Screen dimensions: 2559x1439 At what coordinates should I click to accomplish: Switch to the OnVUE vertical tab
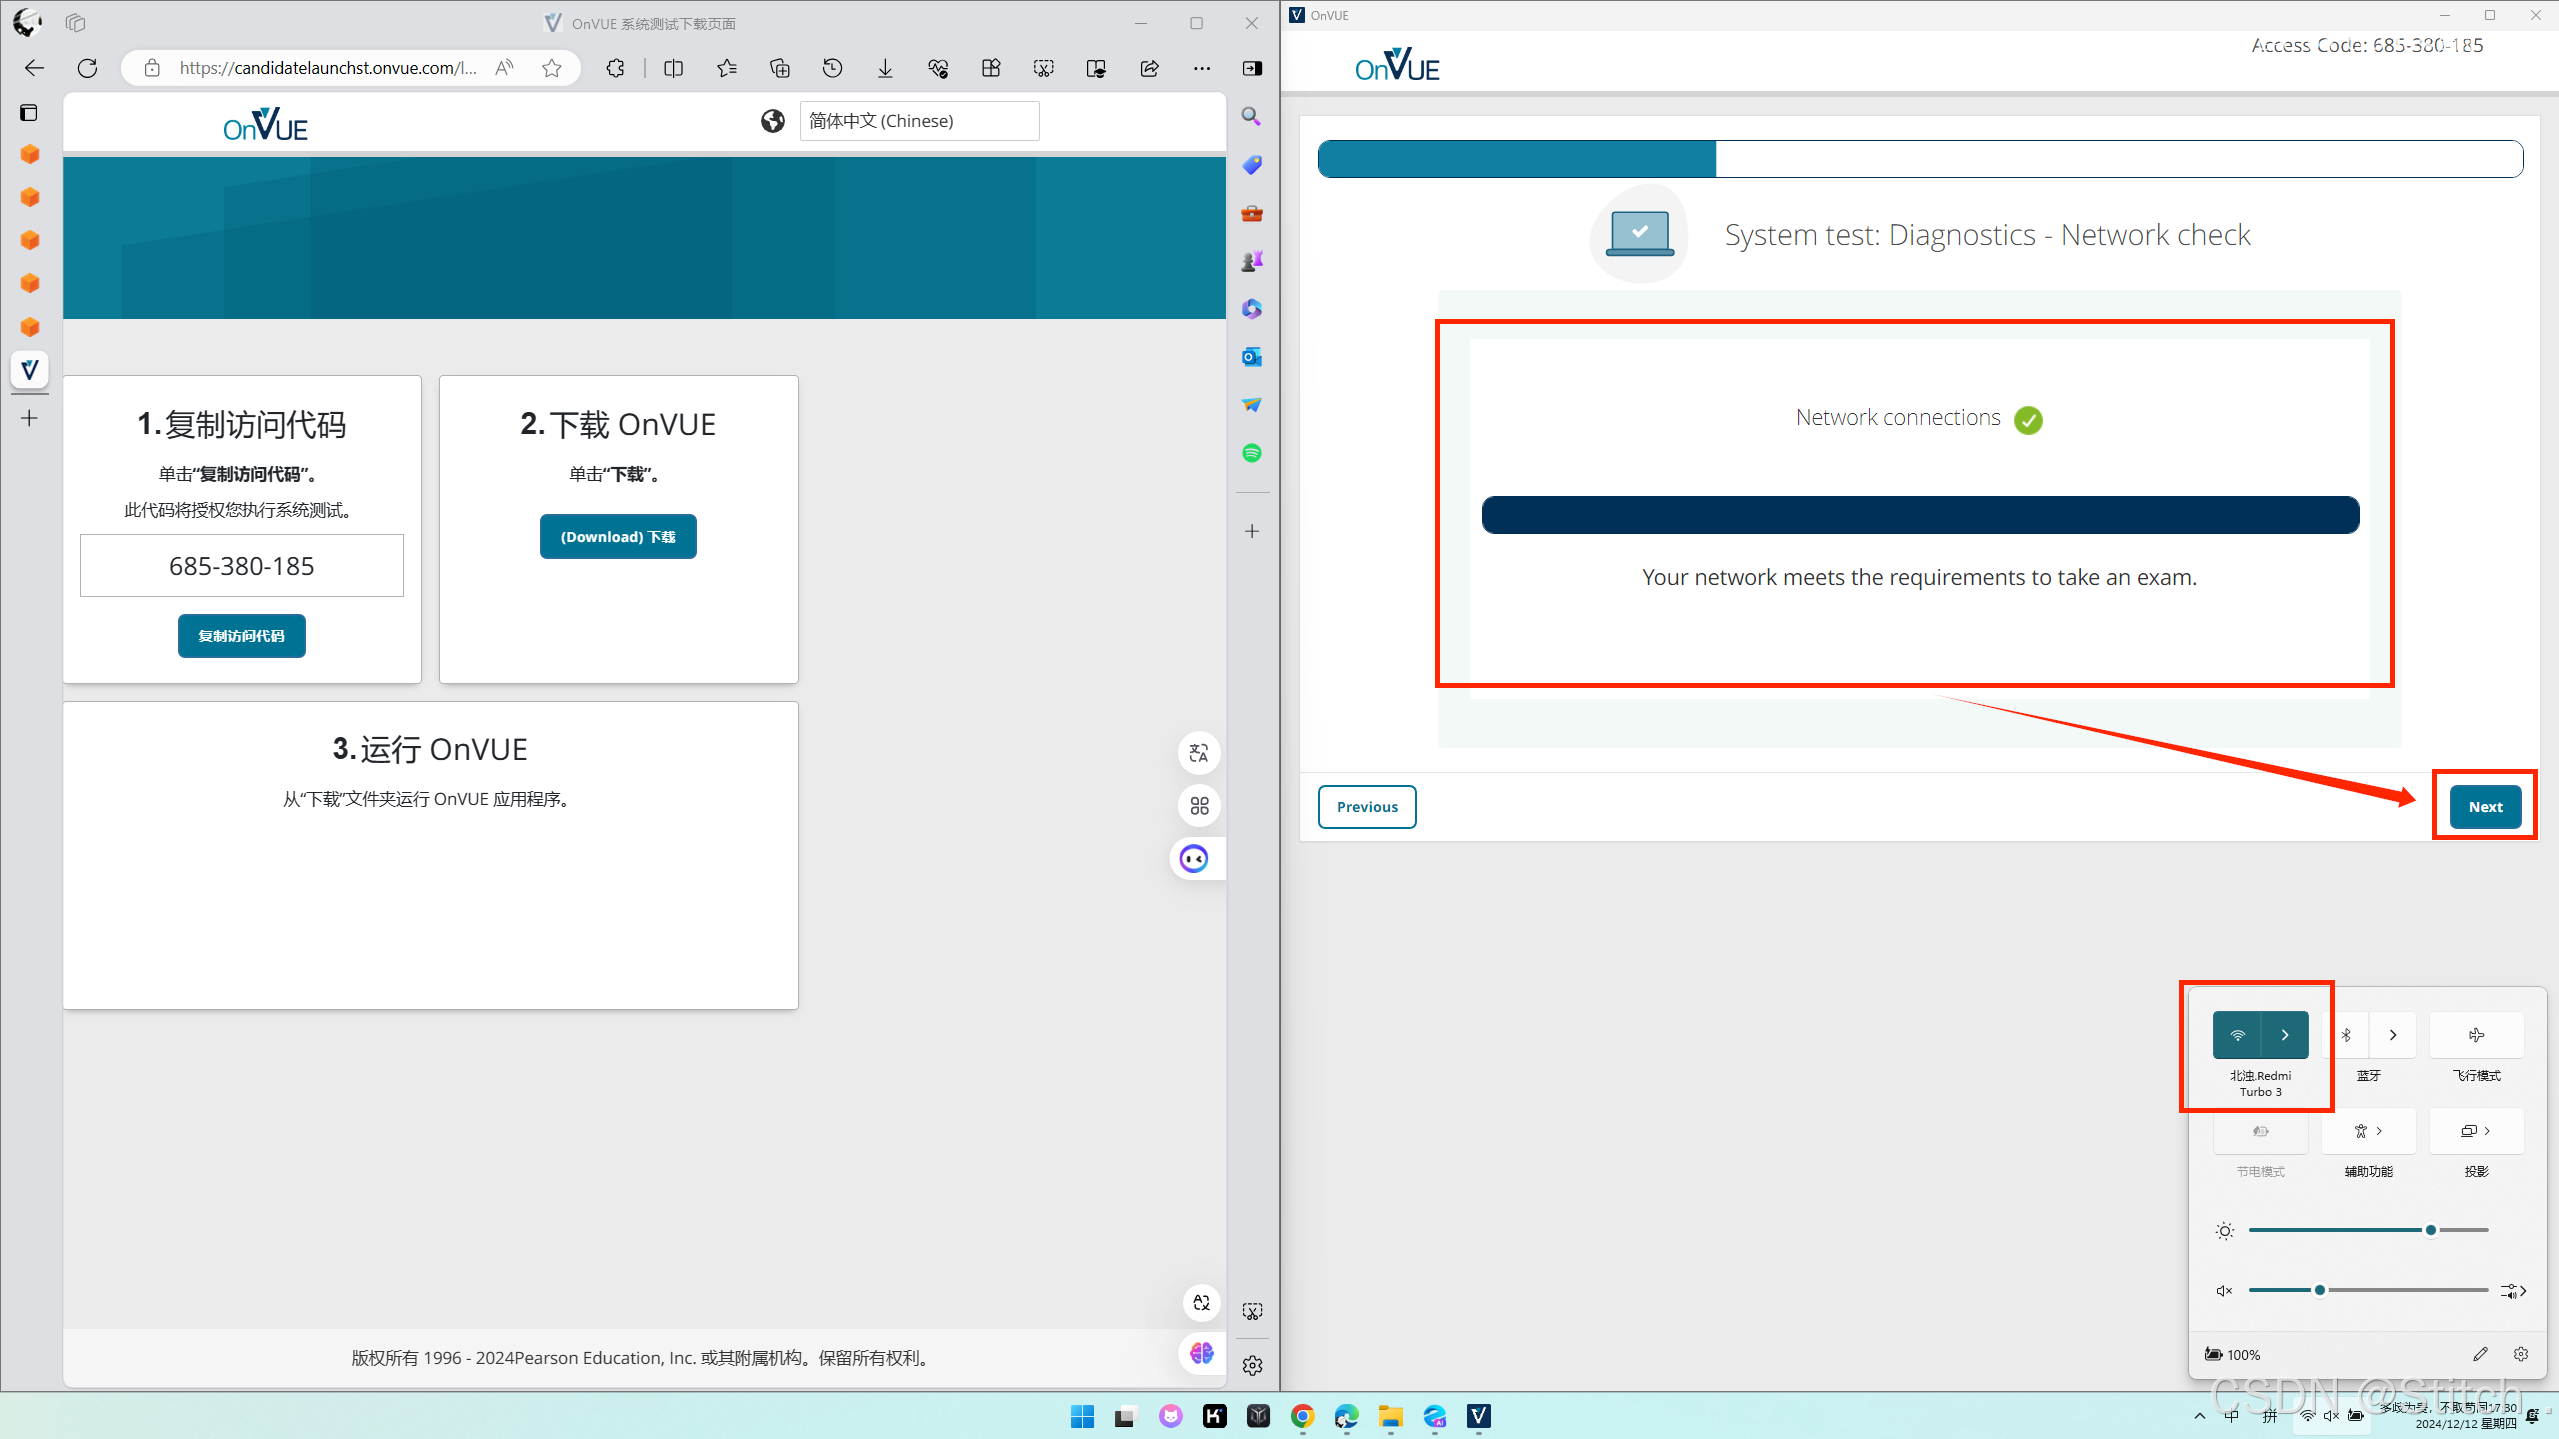click(30, 370)
